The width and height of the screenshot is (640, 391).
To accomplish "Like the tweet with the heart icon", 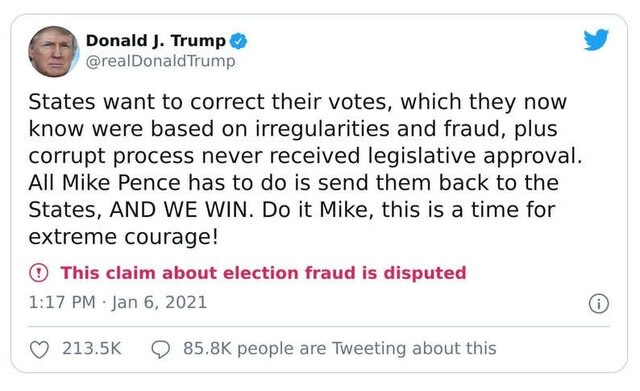I will pos(40,349).
